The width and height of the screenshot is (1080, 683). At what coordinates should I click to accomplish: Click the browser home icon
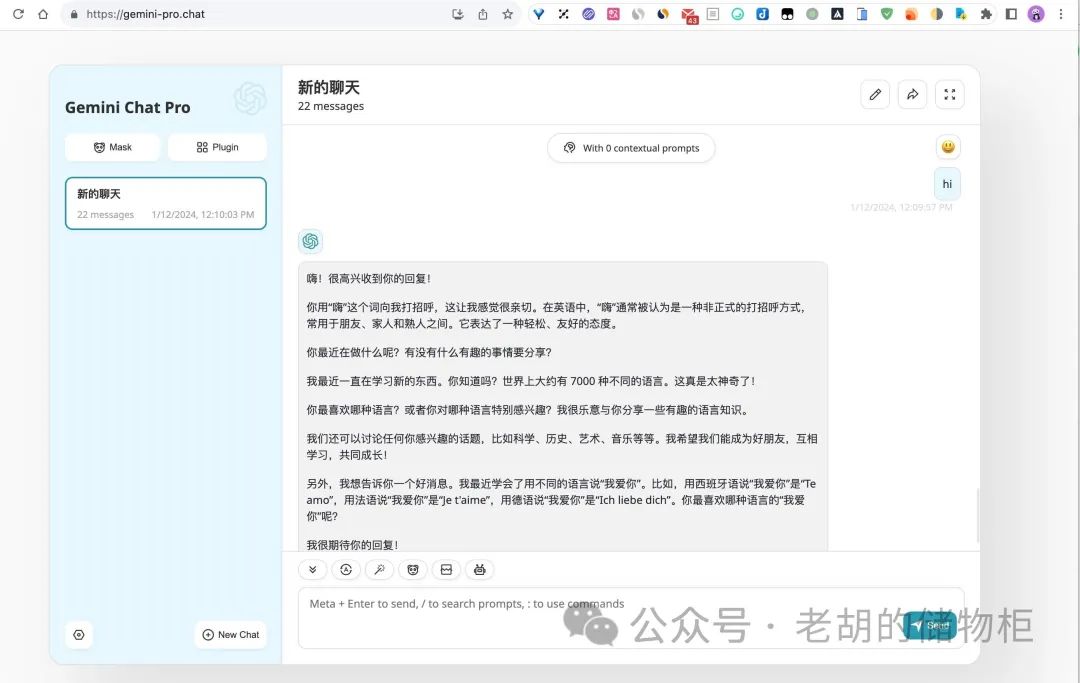pos(43,14)
